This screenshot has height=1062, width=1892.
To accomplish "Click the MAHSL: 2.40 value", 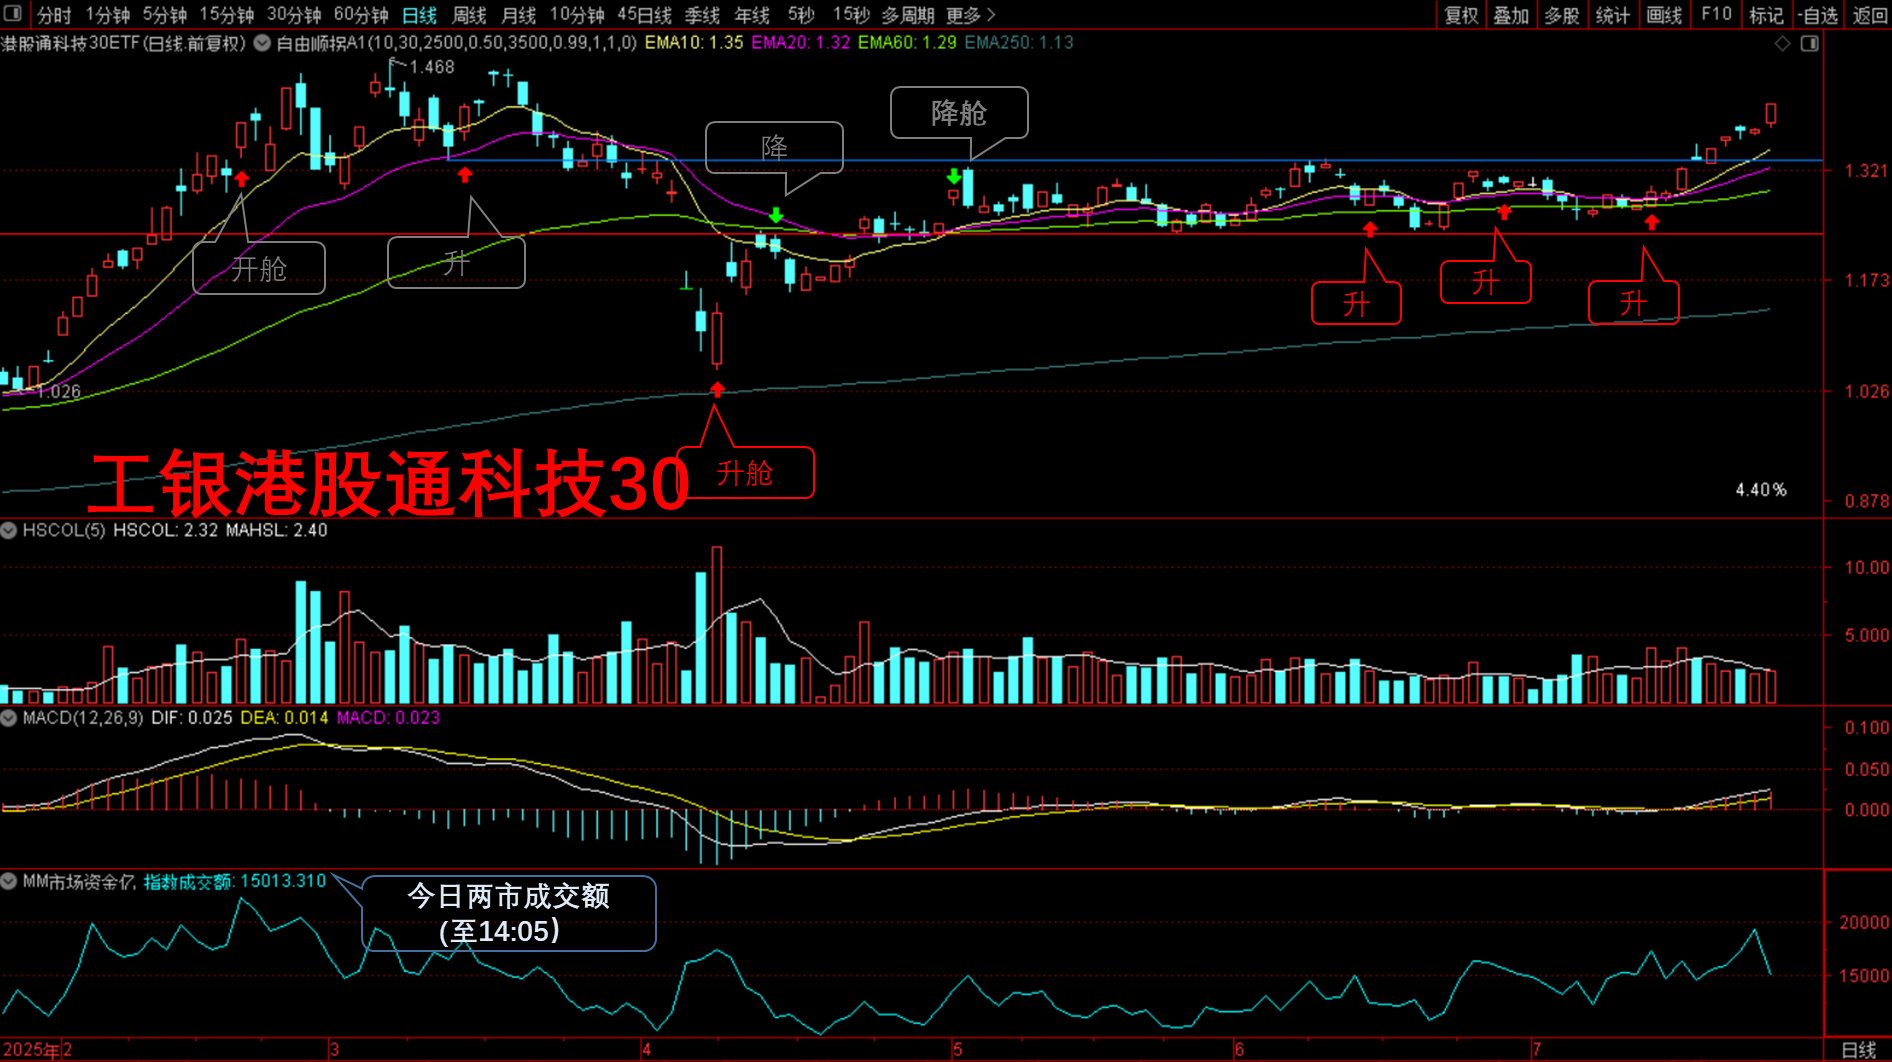I will (276, 530).
